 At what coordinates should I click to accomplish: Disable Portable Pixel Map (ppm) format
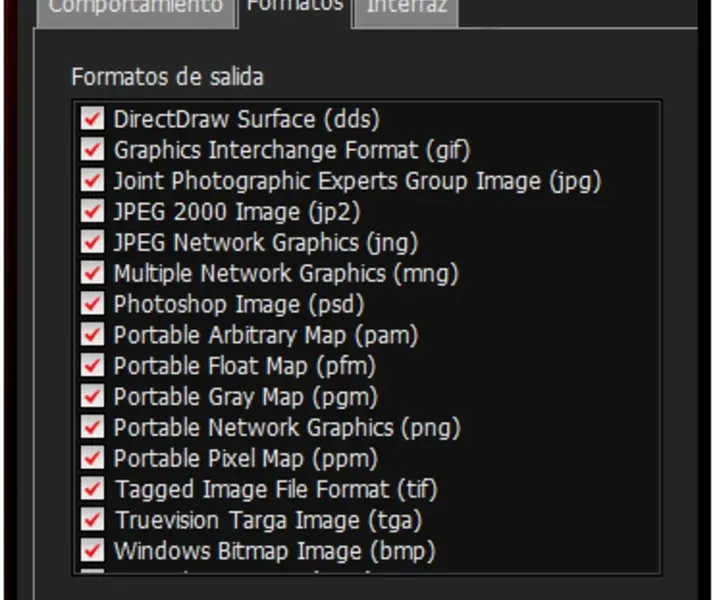pos(93,459)
